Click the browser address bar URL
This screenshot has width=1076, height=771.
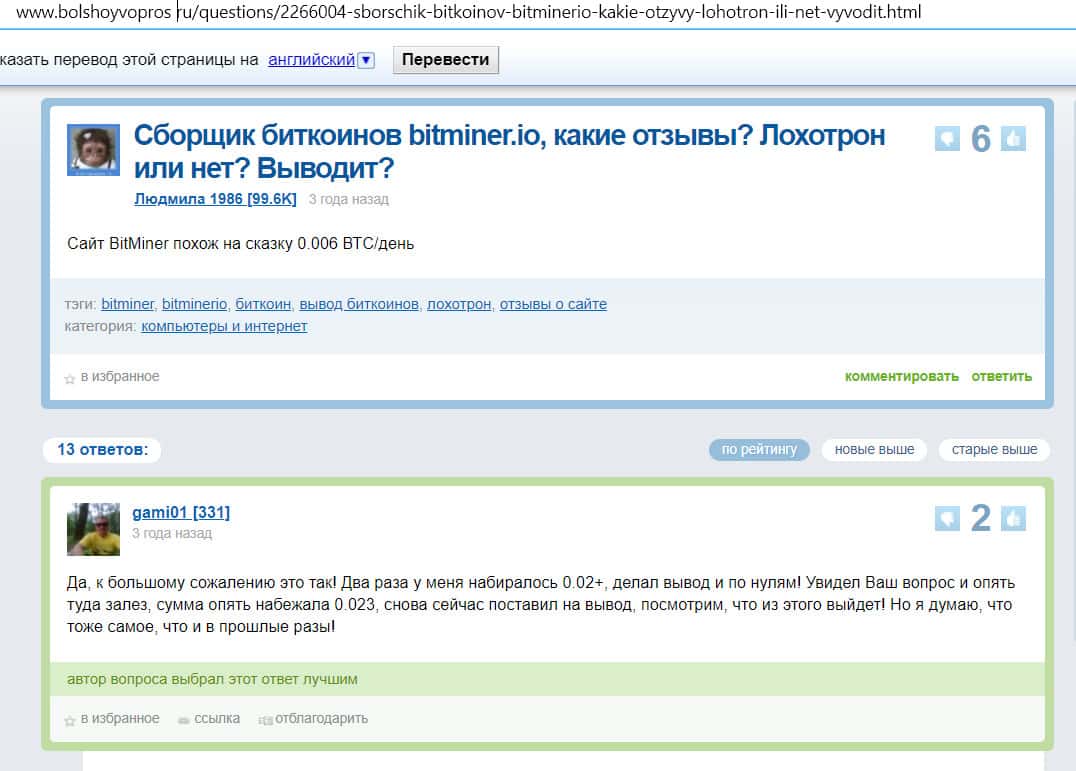coord(468,12)
